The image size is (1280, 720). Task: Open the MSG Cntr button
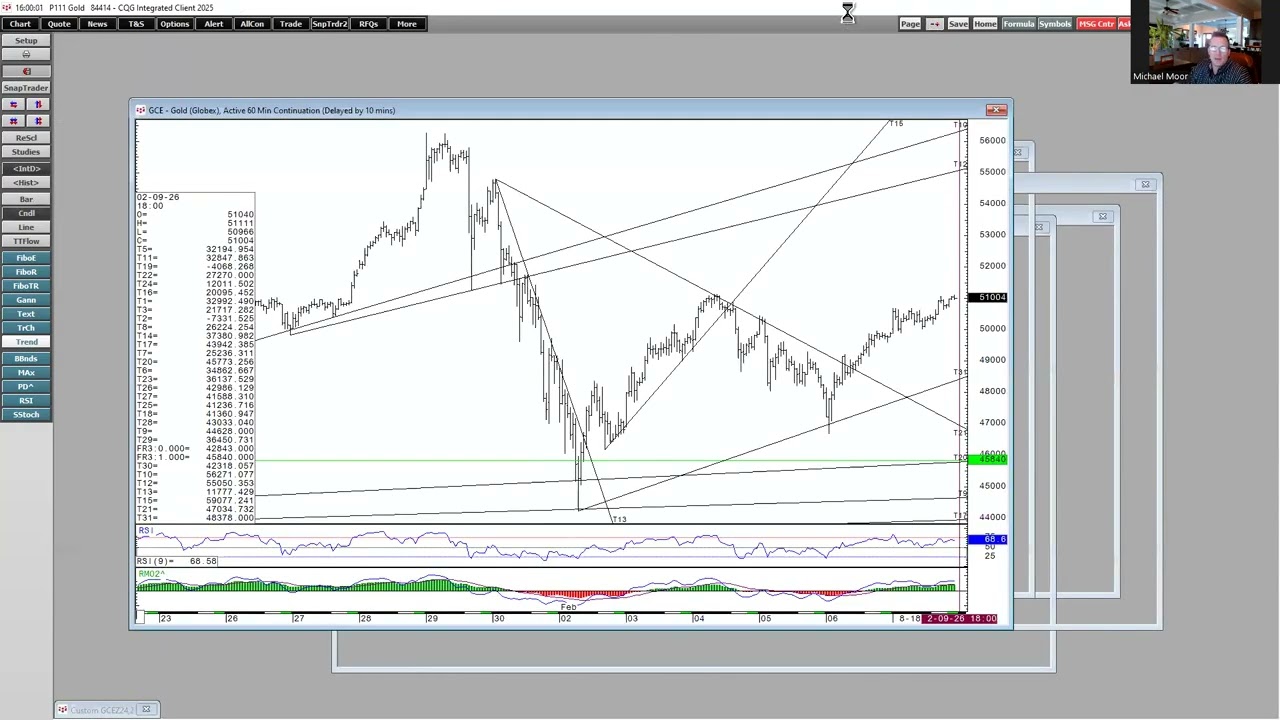tap(1096, 24)
